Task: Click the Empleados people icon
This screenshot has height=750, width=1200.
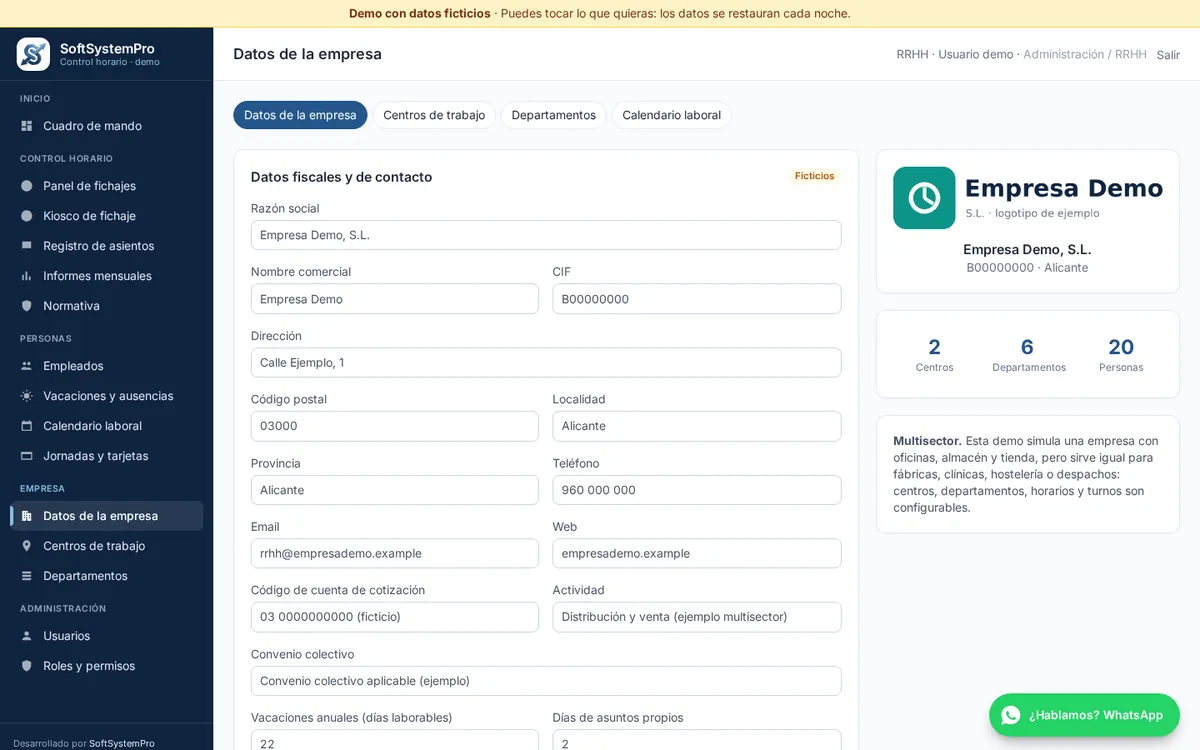Action: 27,366
